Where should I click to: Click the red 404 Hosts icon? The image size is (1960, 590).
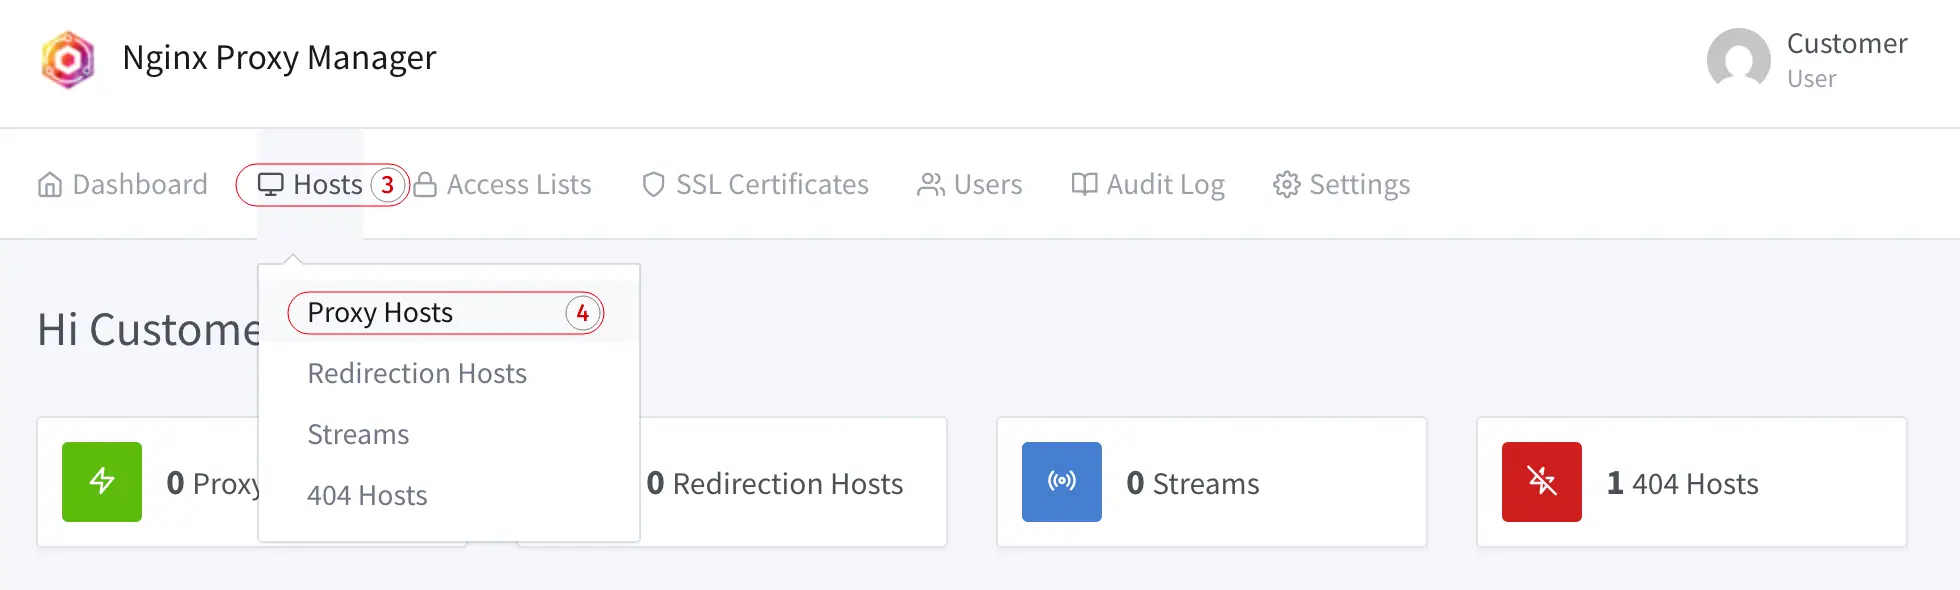[x=1542, y=482]
